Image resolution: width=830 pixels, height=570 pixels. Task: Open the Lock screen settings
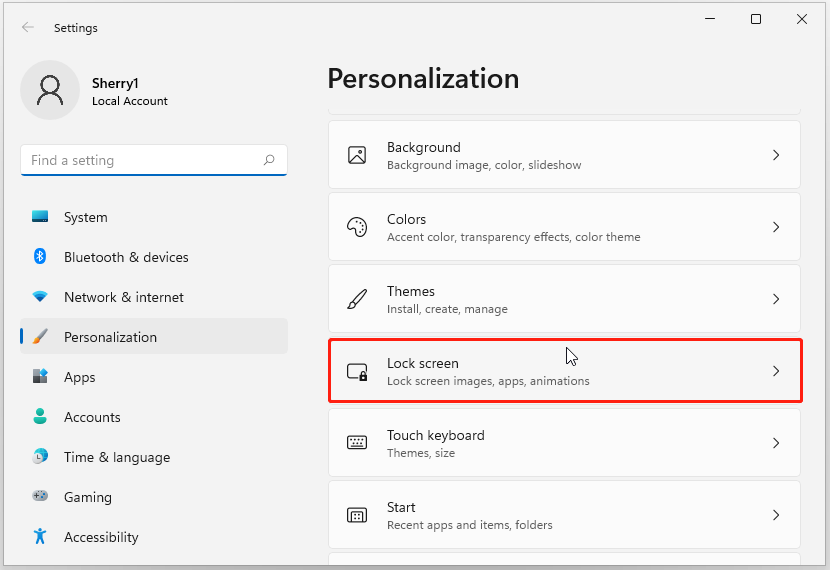pos(565,371)
